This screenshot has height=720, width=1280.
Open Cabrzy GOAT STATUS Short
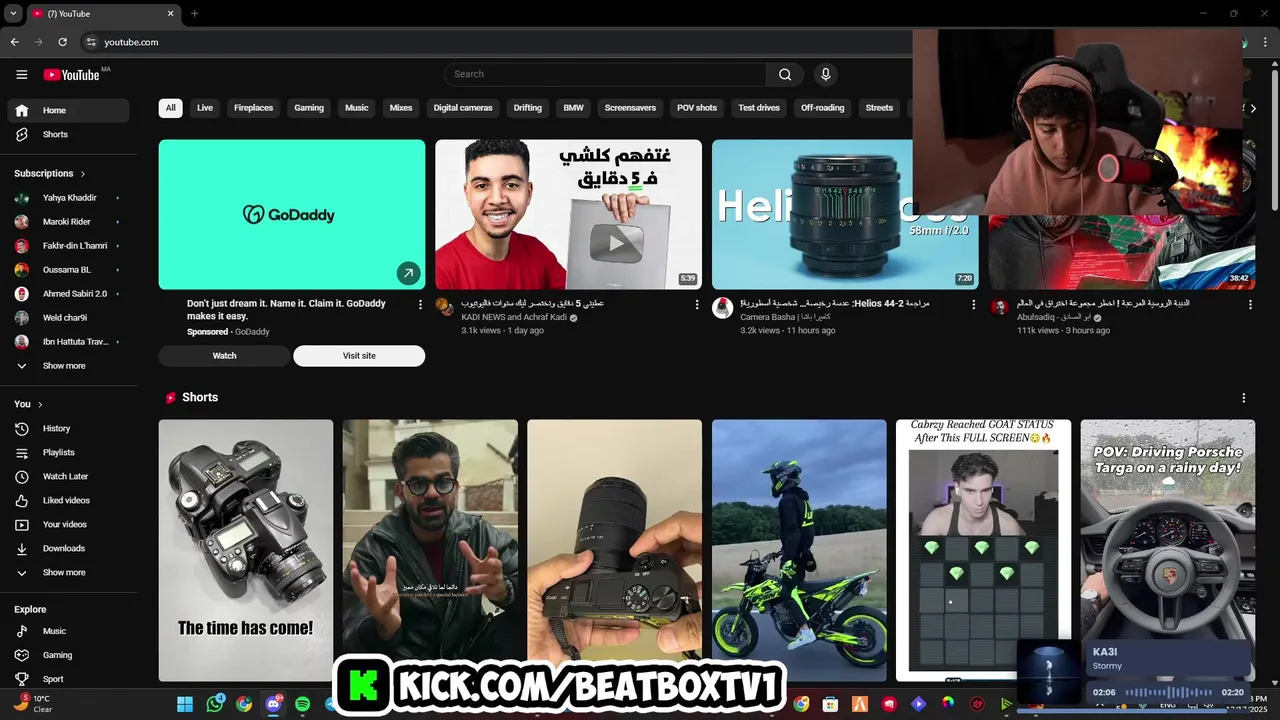pos(983,550)
